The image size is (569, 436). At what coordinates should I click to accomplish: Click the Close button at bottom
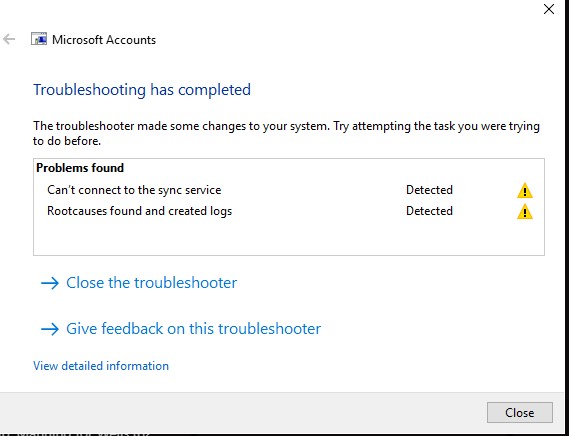[x=520, y=412]
